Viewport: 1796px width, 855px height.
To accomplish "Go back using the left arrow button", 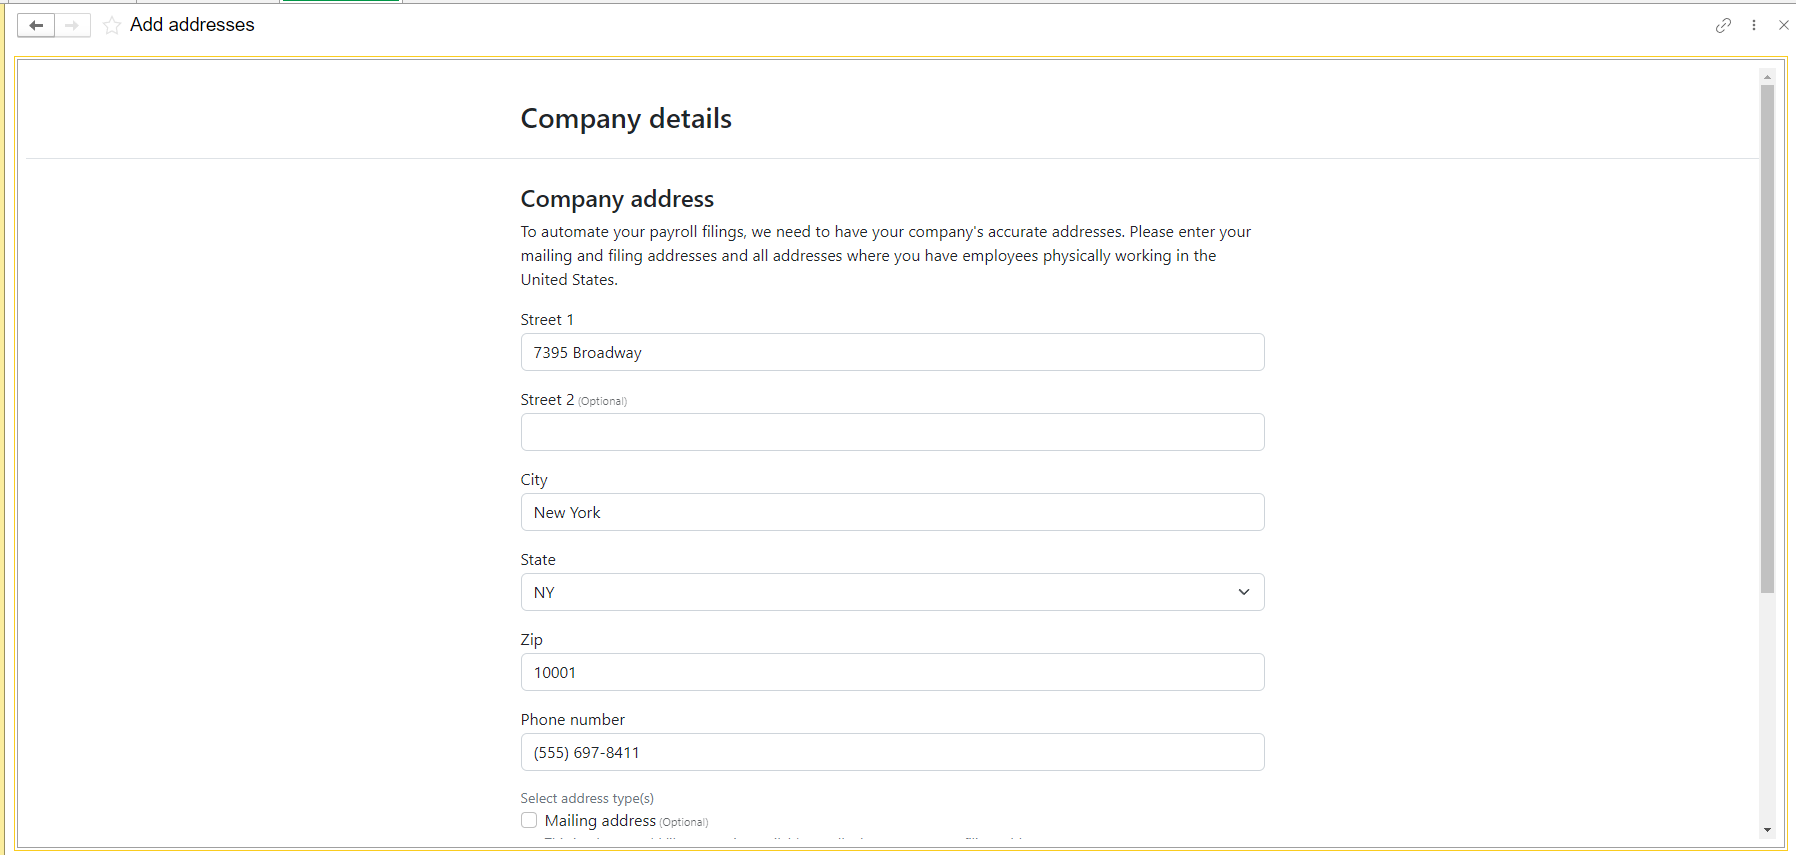I will tap(36, 25).
